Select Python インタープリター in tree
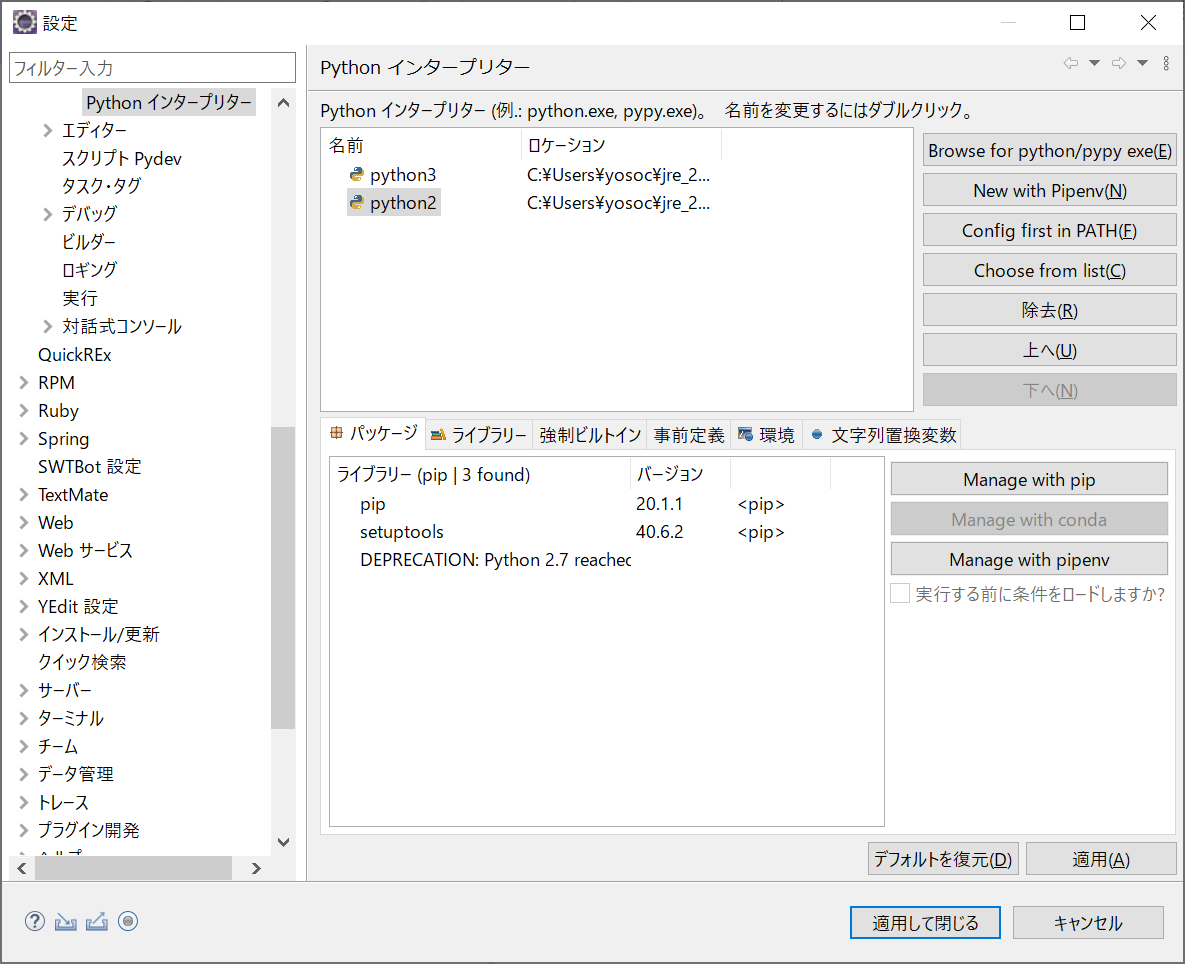Screen dimensions: 1185x964 pyautogui.click(x=169, y=102)
